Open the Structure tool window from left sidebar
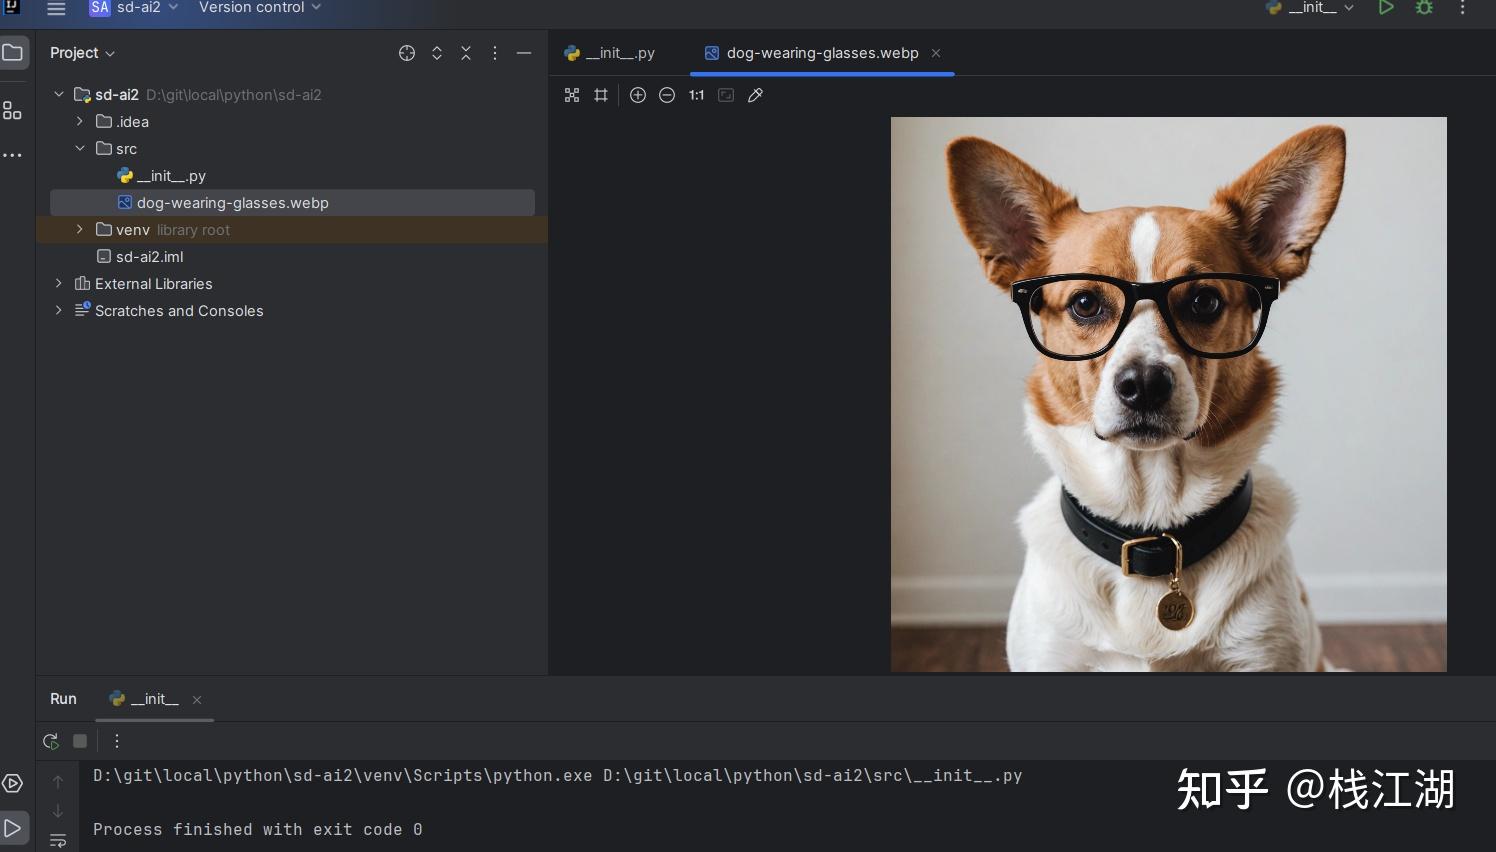The image size is (1496, 852). [x=12, y=111]
